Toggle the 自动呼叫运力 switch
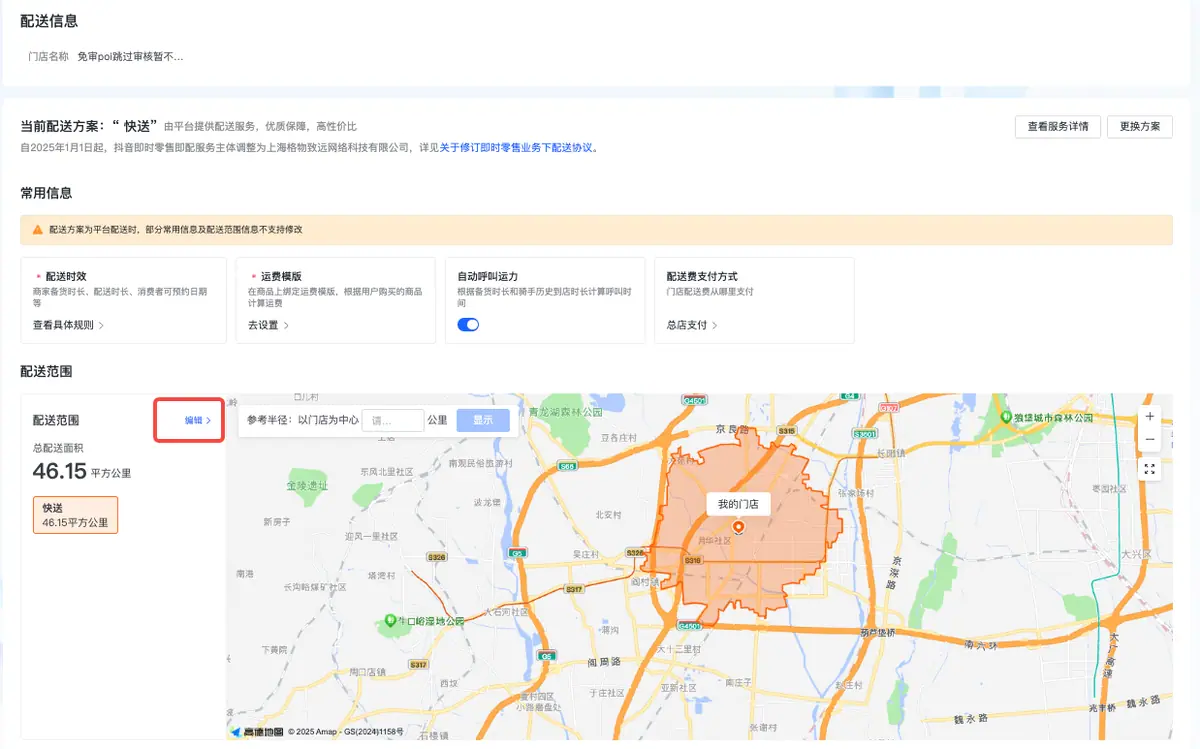The image size is (1200, 749). 468,325
